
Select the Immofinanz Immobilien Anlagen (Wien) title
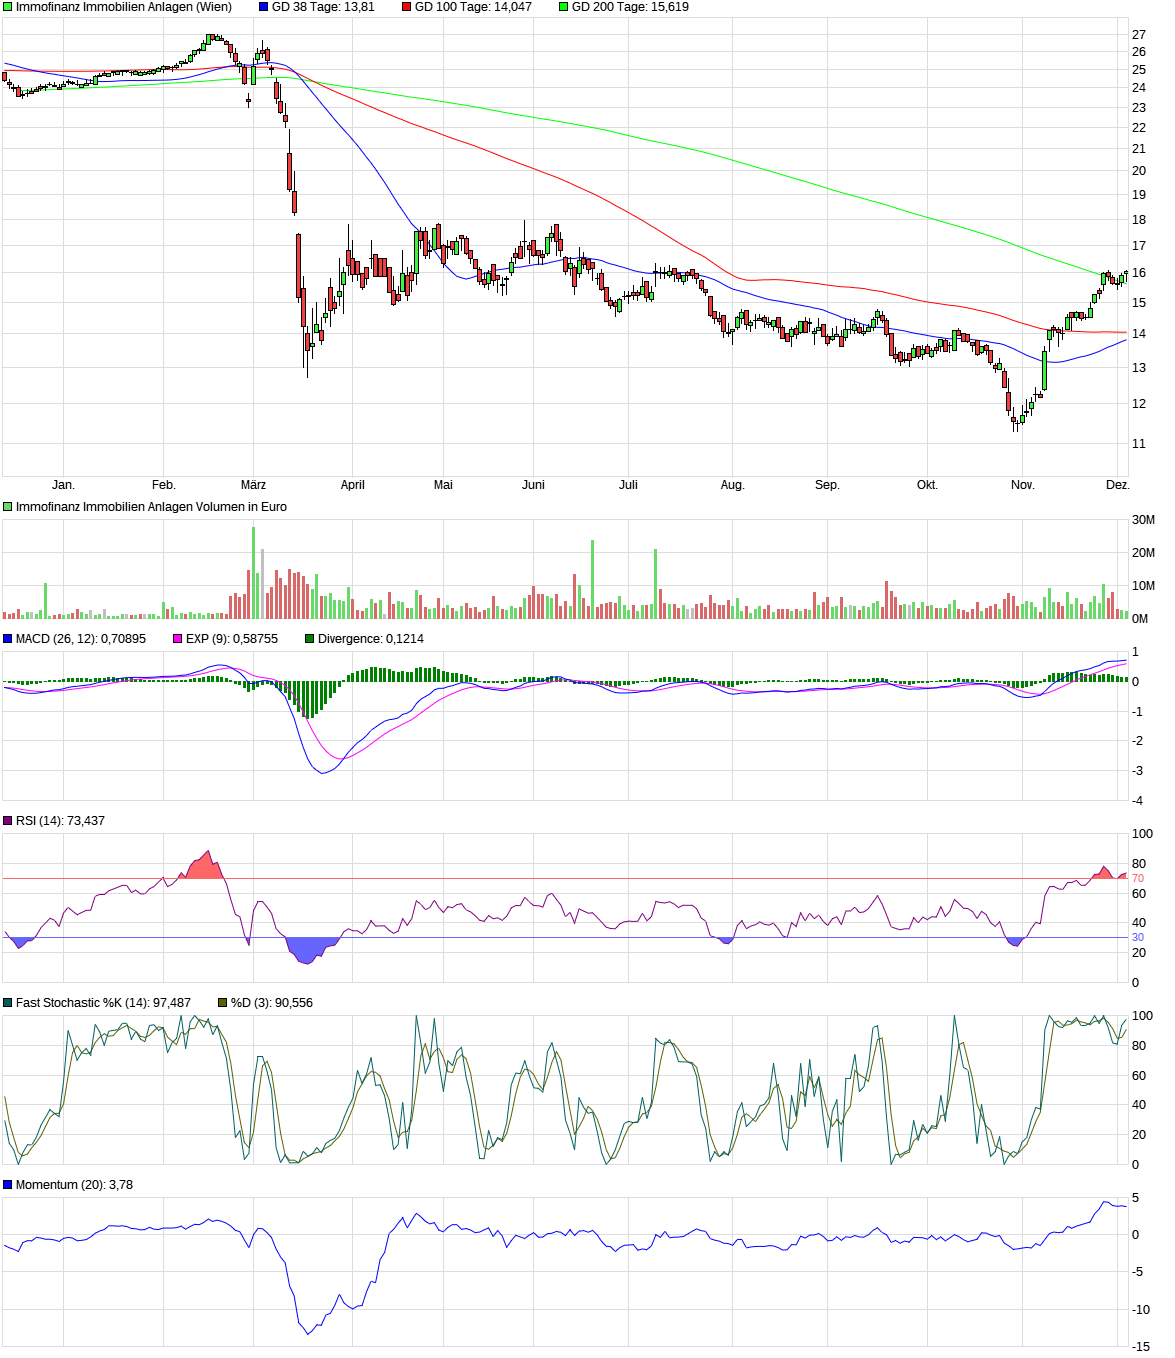(123, 7)
